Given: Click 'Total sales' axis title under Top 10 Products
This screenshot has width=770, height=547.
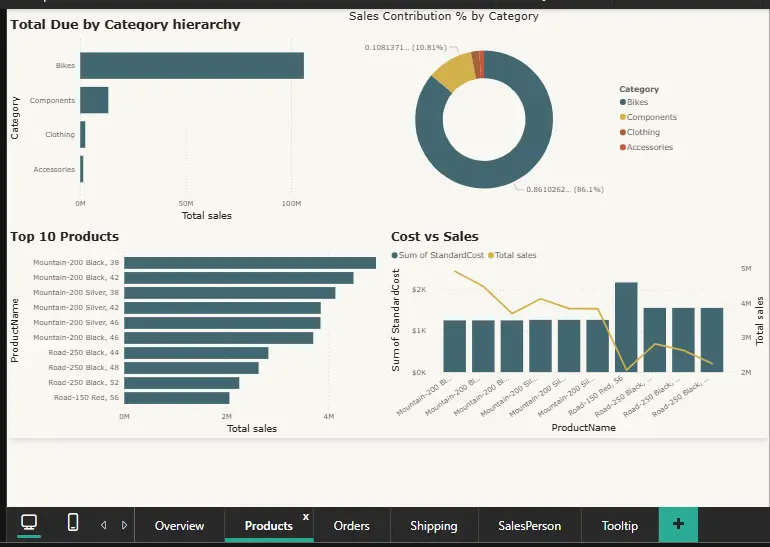Looking at the screenshot, I should pyautogui.click(x=252, y=429).
